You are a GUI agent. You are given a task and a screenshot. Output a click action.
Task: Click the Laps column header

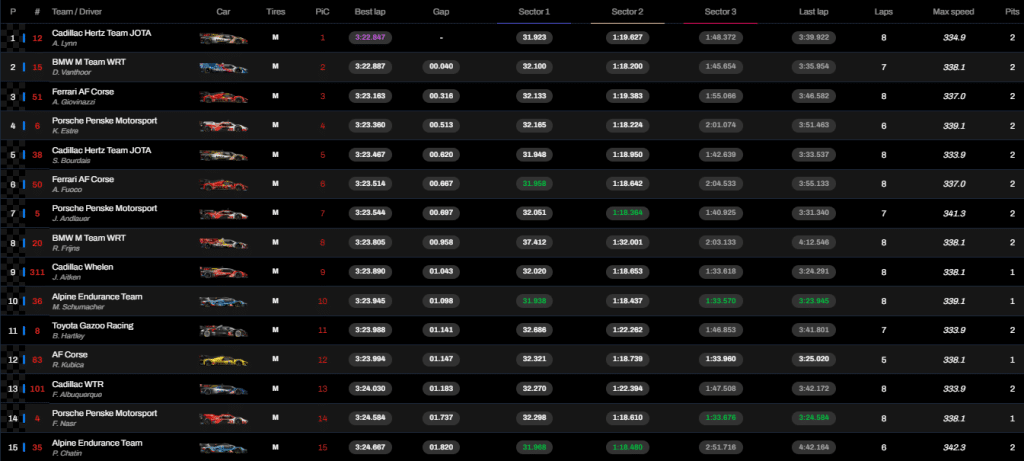coord(884,12)
